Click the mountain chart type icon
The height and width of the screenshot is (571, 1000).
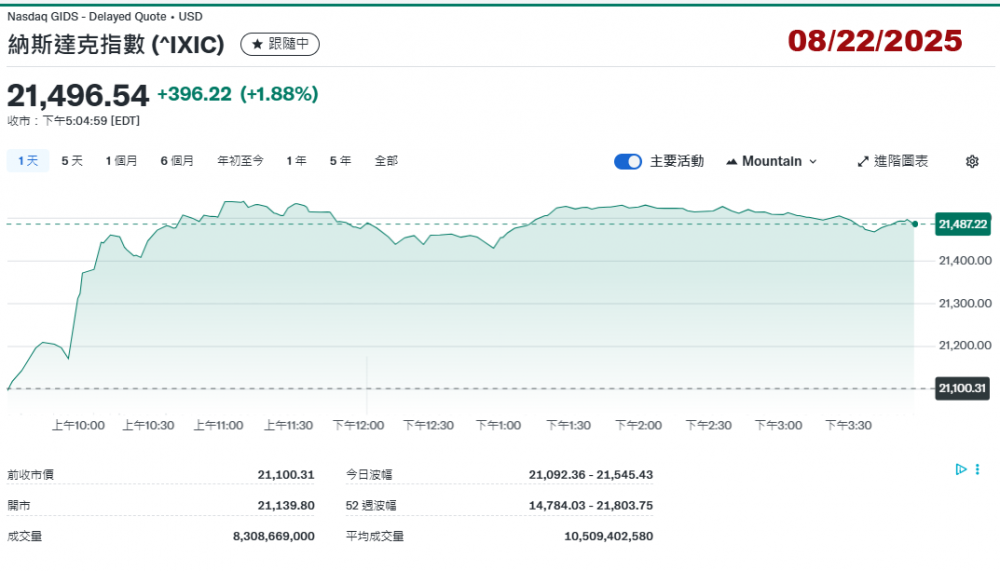click(731, 161)
